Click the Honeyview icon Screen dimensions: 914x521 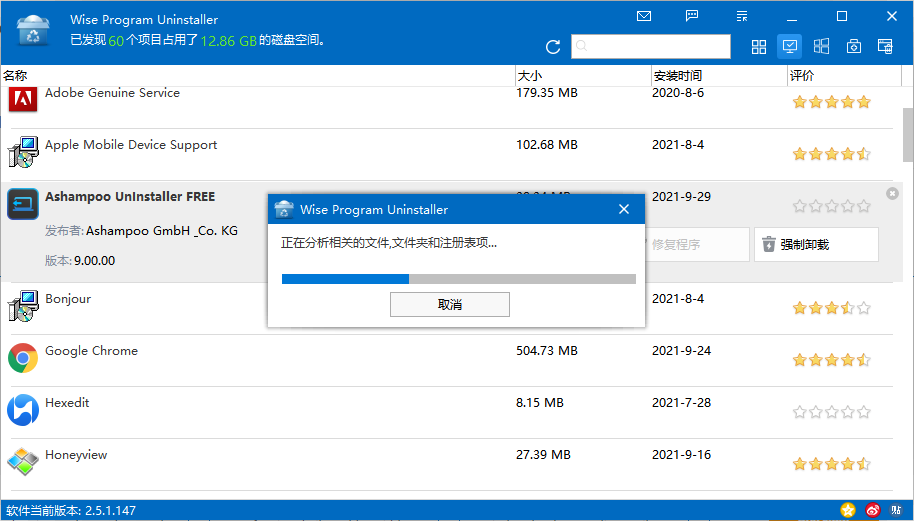pos(23,462)
